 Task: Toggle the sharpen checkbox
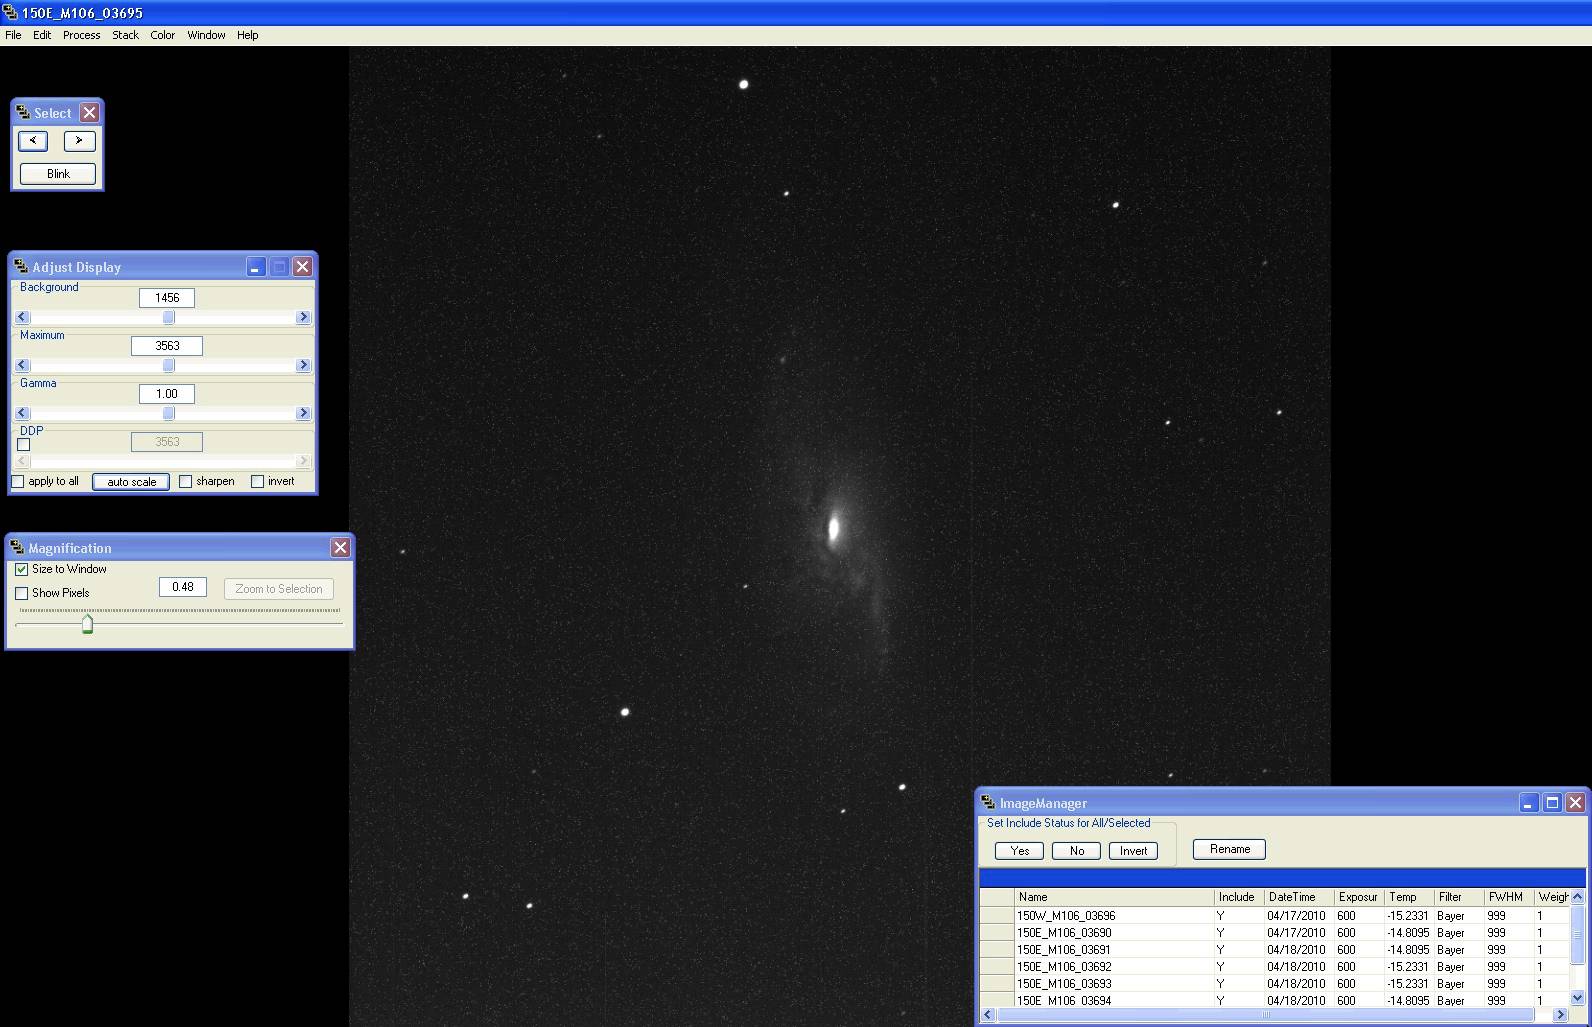point(186,482)
